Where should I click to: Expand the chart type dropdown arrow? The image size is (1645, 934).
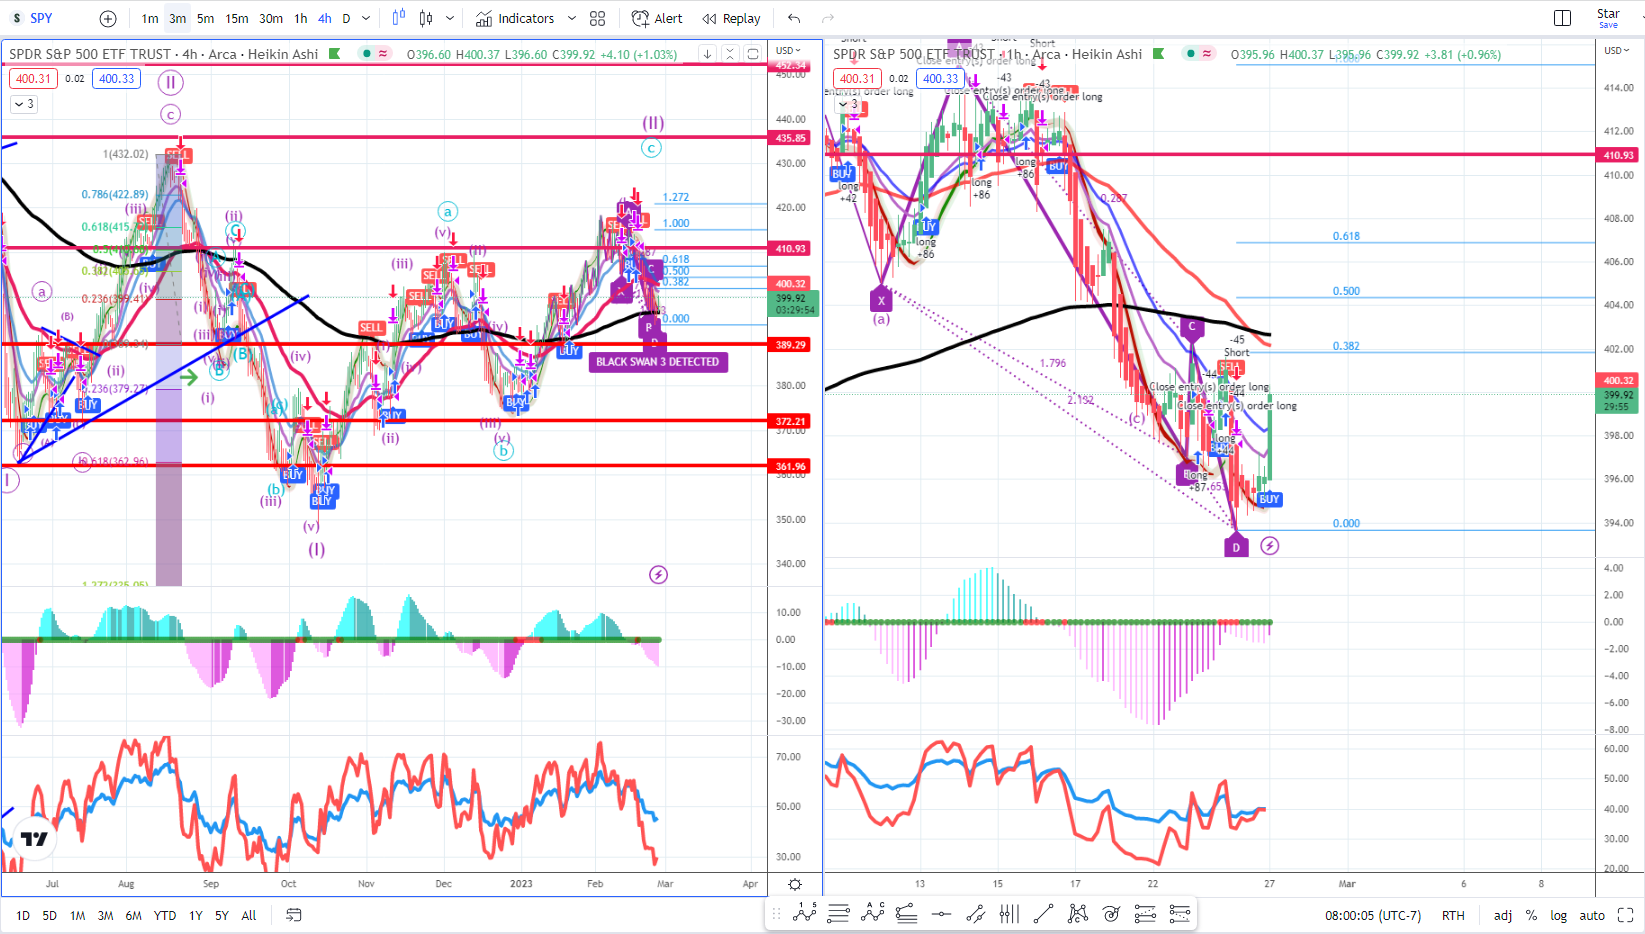[450, 18]
